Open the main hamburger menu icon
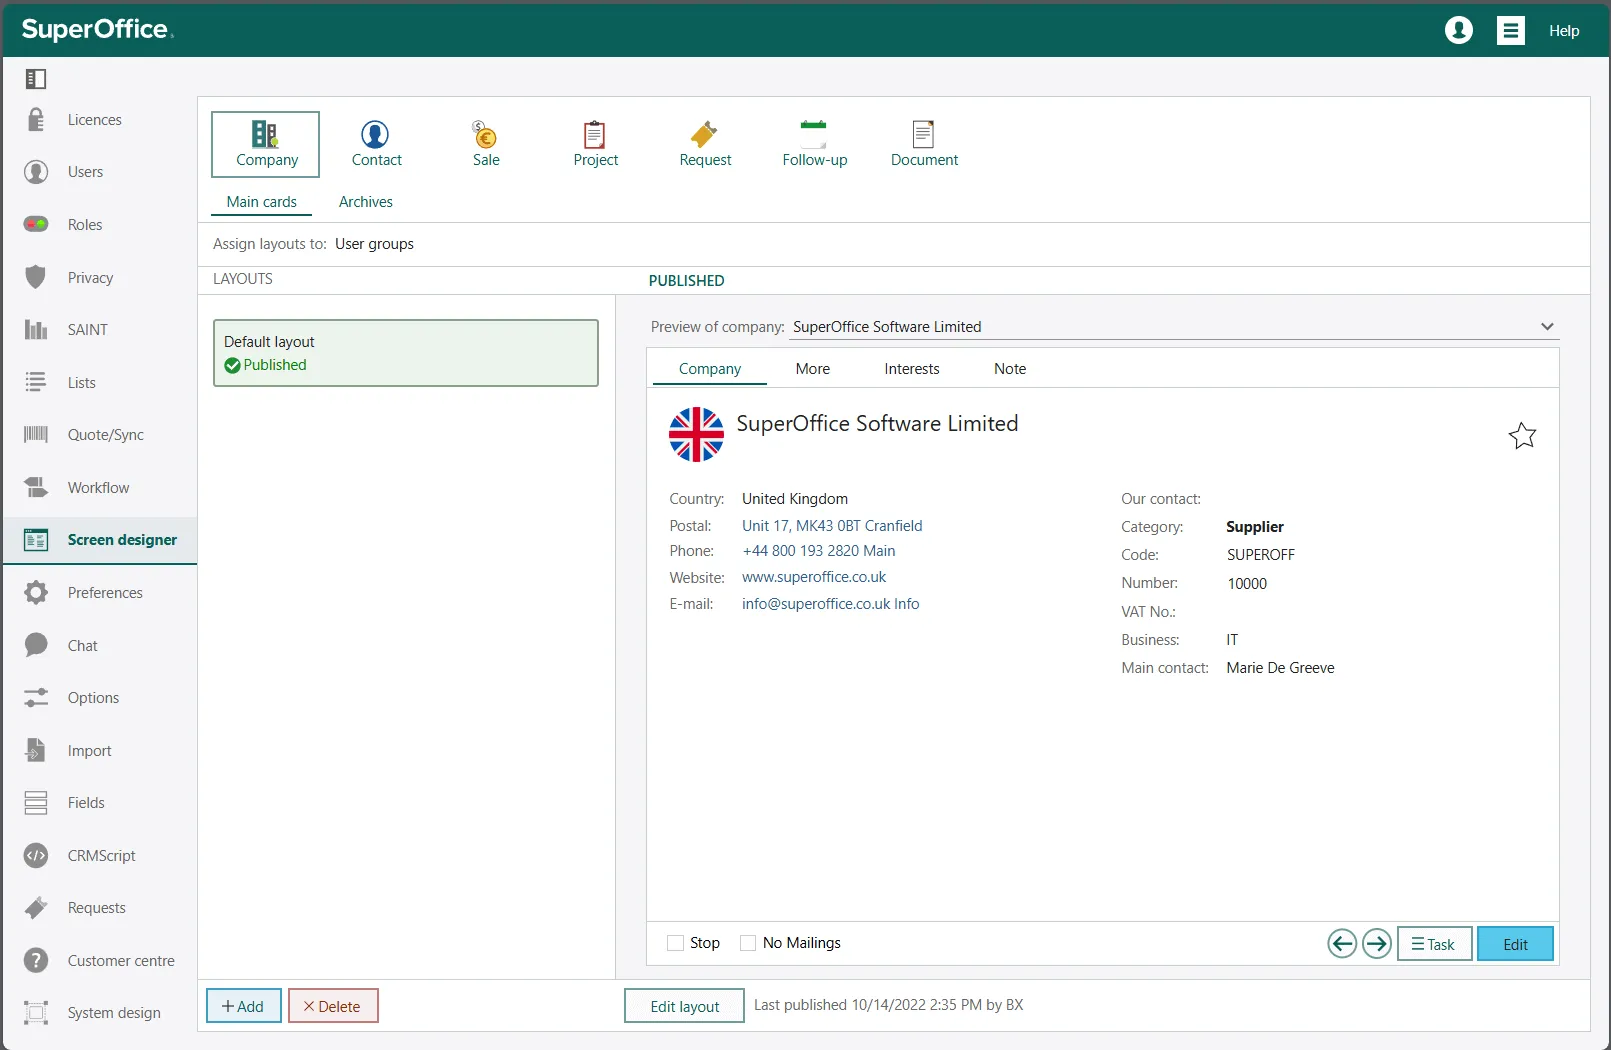Screen dimensions: 1611x1050 [x=1510, y=31]
